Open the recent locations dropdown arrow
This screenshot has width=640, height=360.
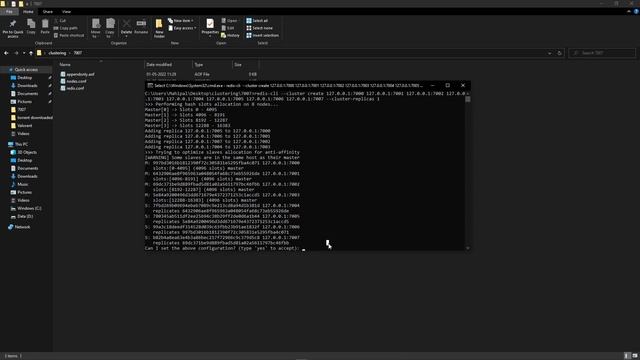24,53
